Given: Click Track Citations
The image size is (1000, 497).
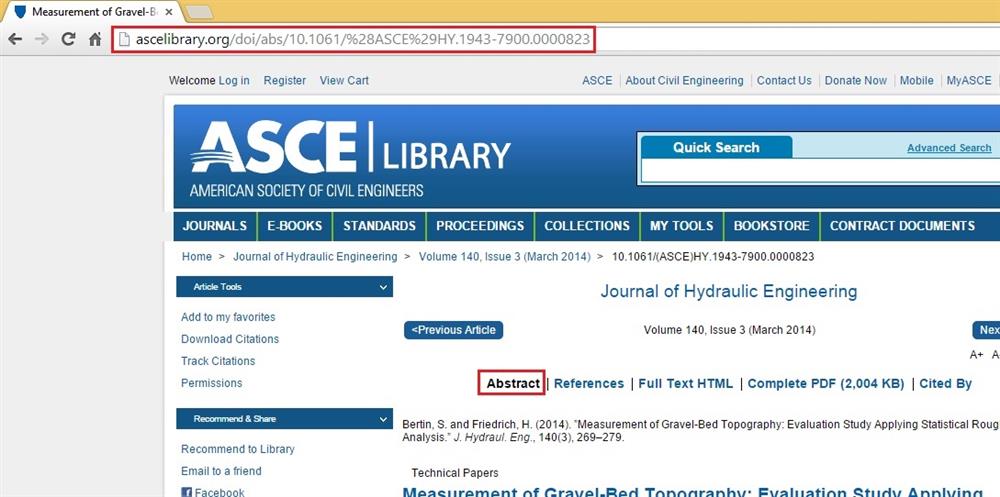Looking at the screenshot, I should pos(218,361).
